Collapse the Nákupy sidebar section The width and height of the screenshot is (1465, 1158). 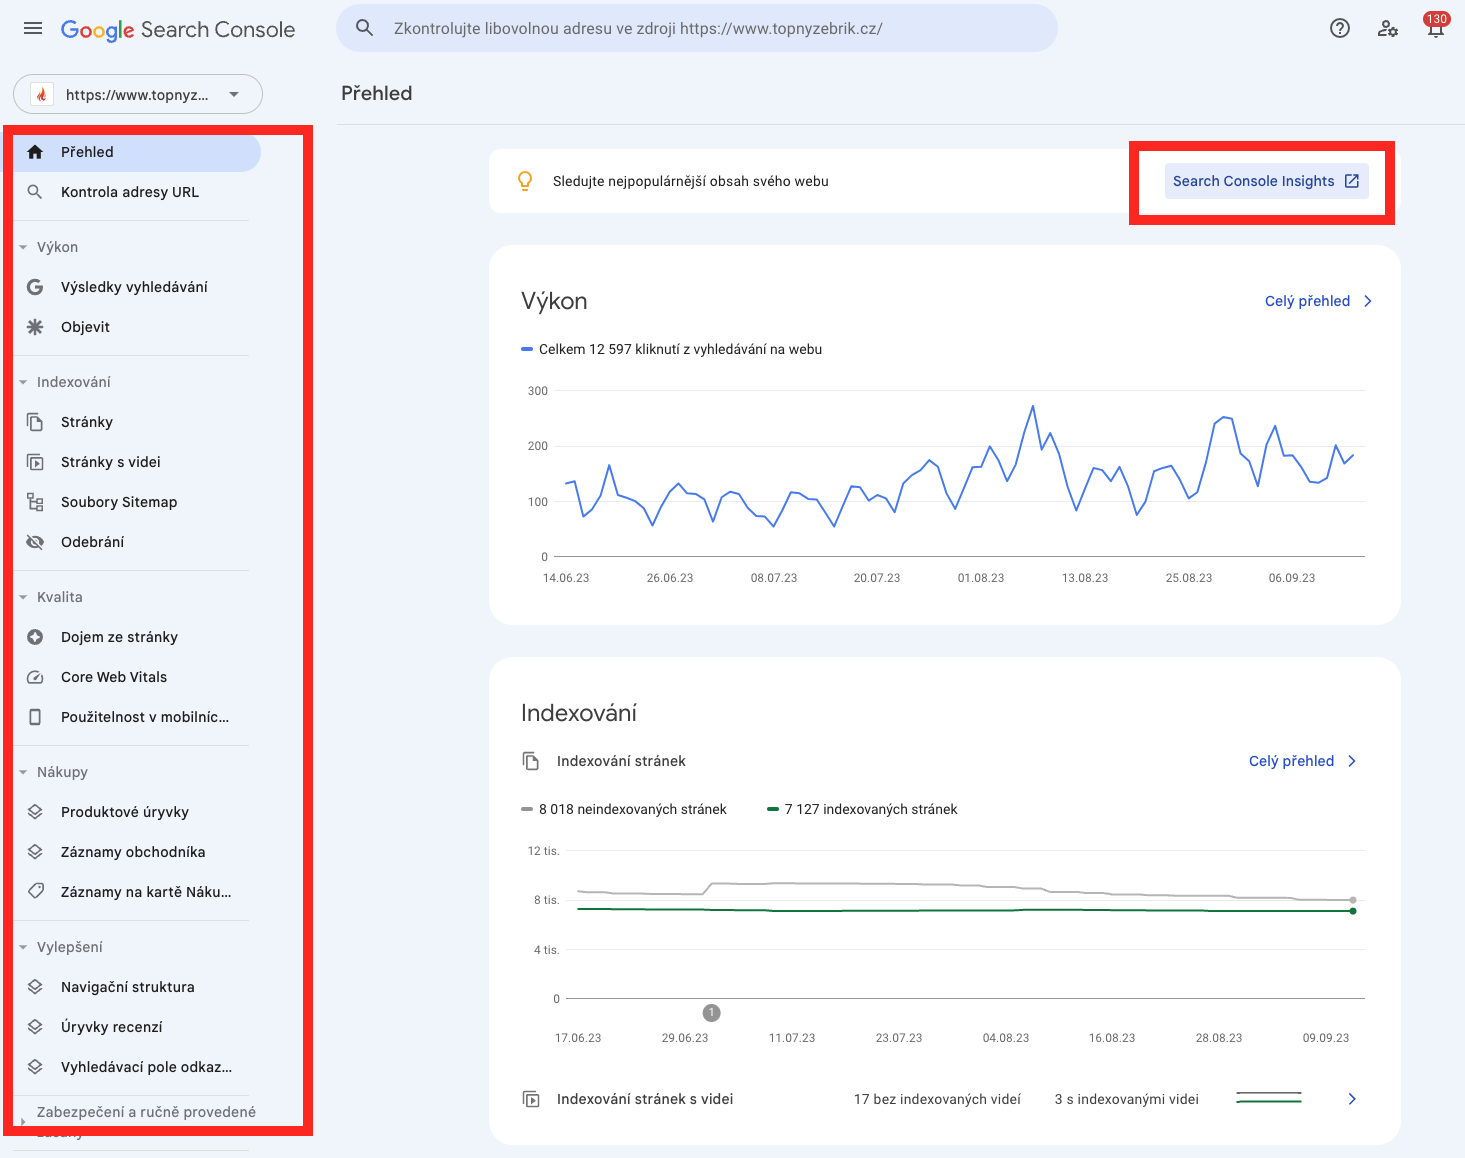pyautogui.click(x=23, y=772)
